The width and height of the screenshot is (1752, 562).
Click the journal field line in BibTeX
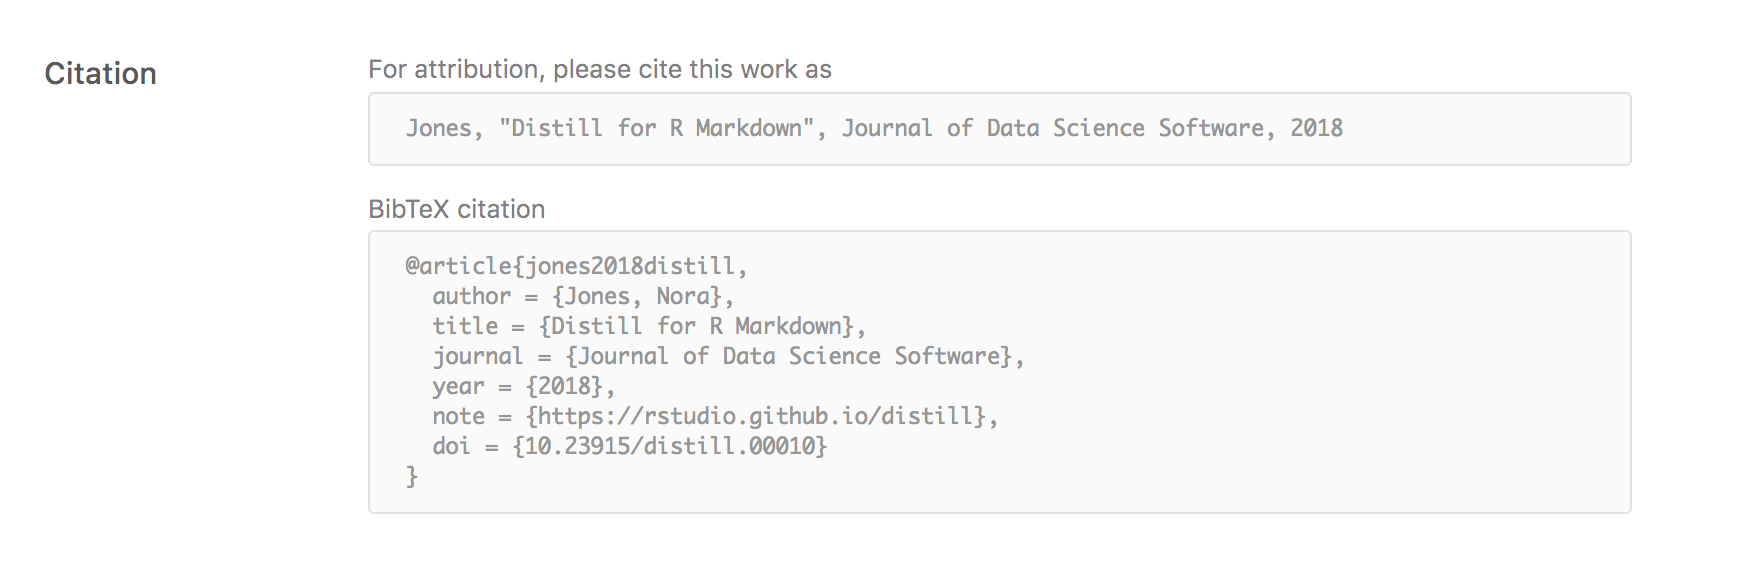pos(727,356)
